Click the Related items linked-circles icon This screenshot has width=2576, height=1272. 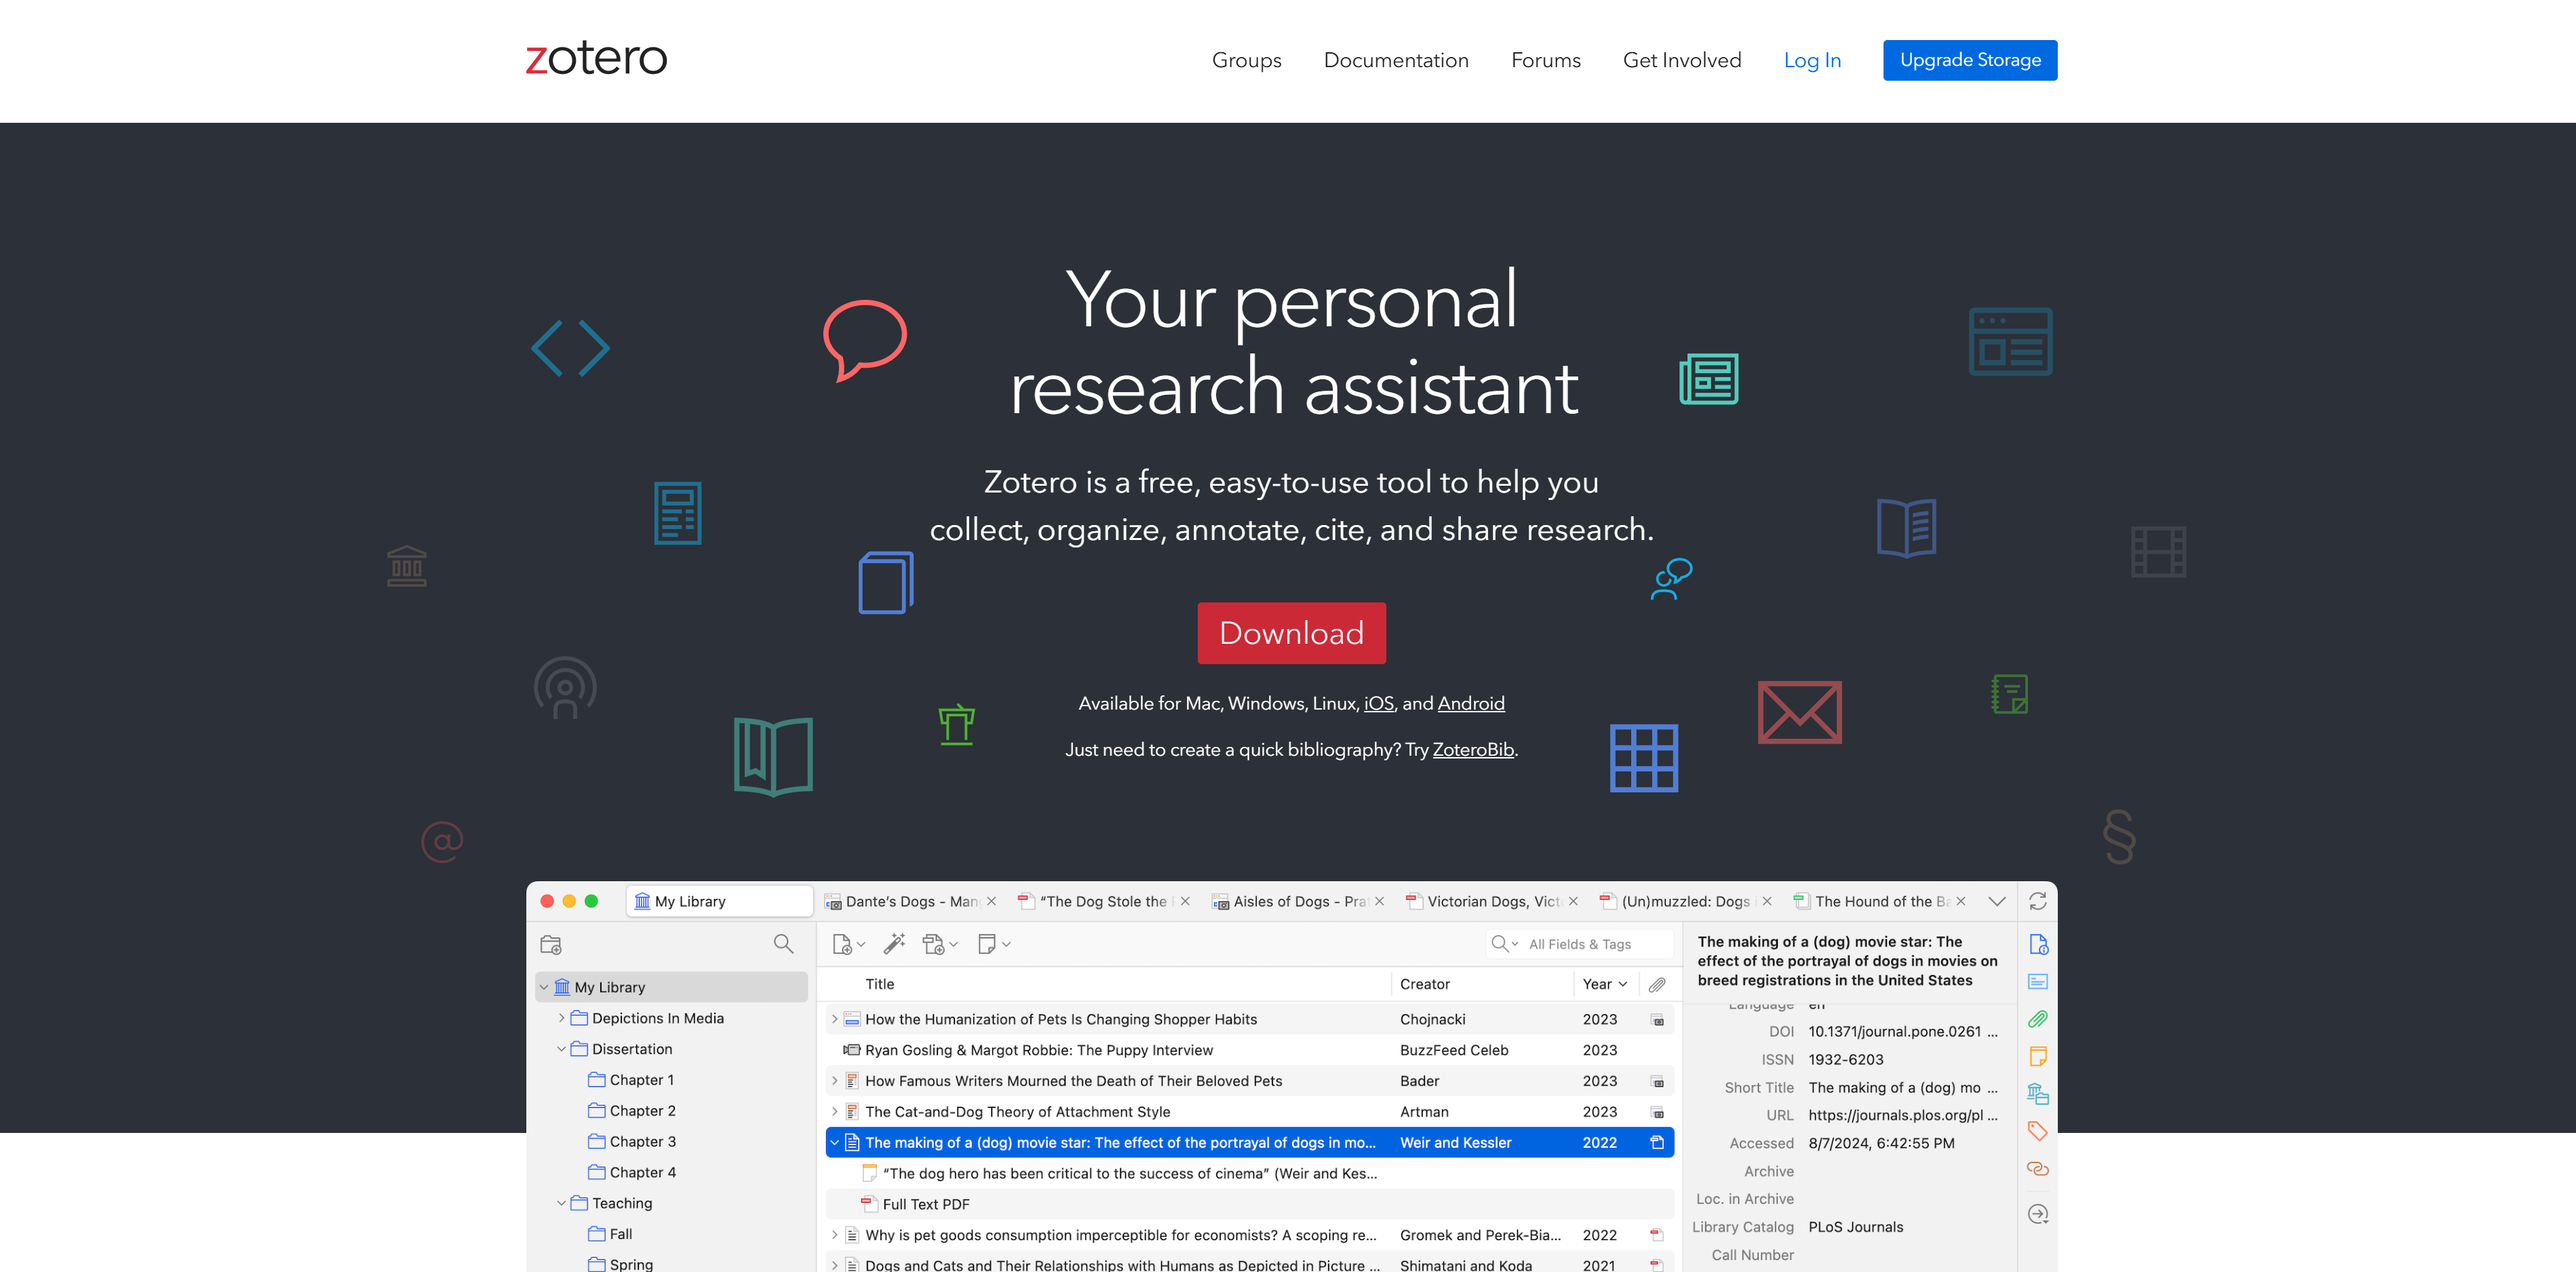tap(2037, 1168)
